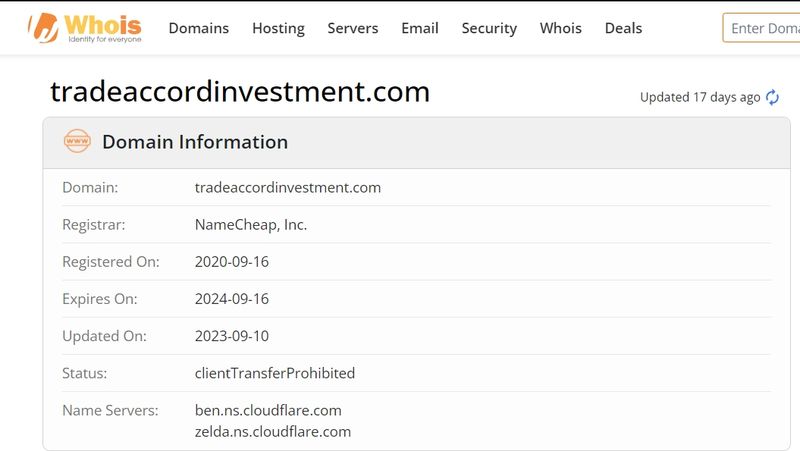Click the tradeaccordinvestment.com page heading
This screenshot has width=800, height=451.
tap(240, 92)
